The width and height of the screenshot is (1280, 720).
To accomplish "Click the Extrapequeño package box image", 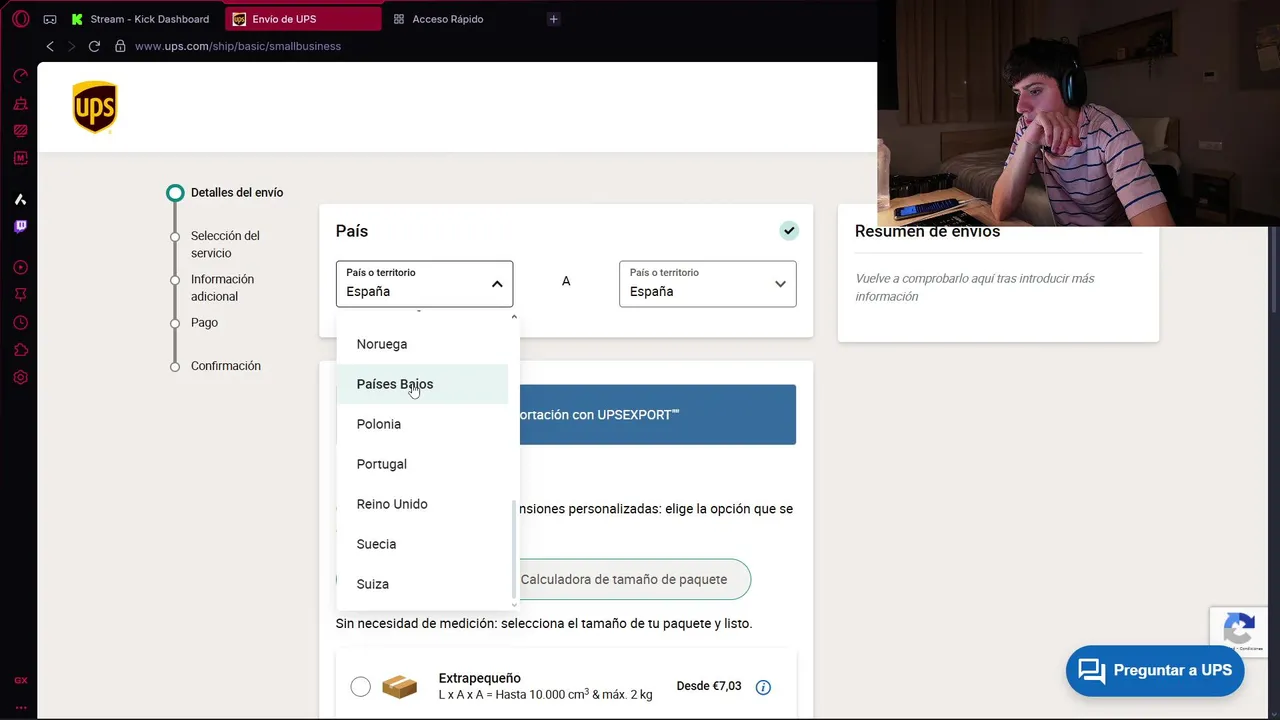I will tap(399, 687).
